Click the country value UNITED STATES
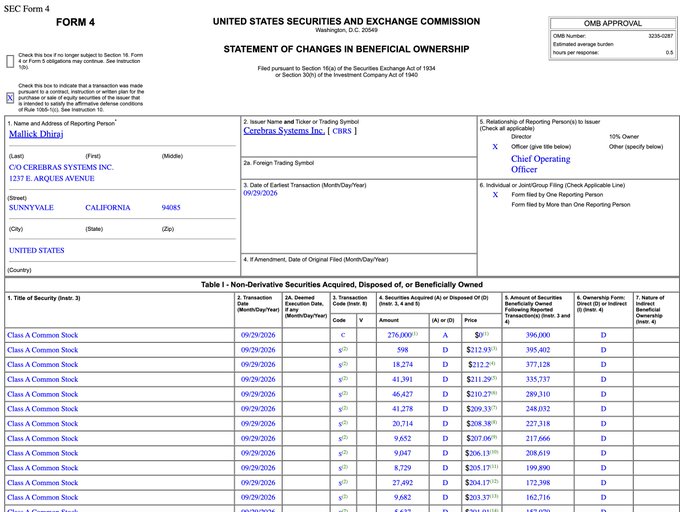 pyautogui.click(x=36, y=251)
